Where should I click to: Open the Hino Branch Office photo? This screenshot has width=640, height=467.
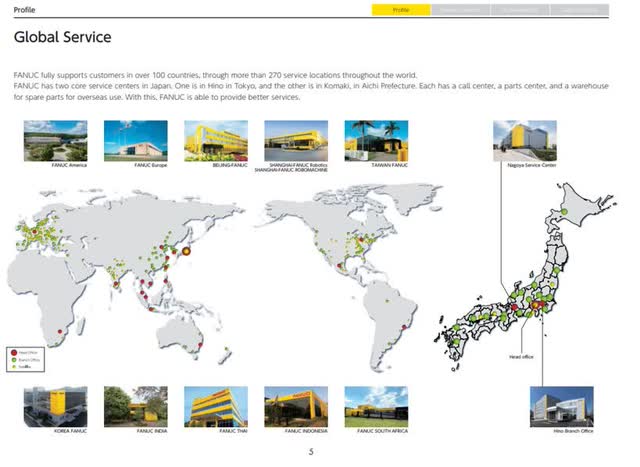coord(562,407)
